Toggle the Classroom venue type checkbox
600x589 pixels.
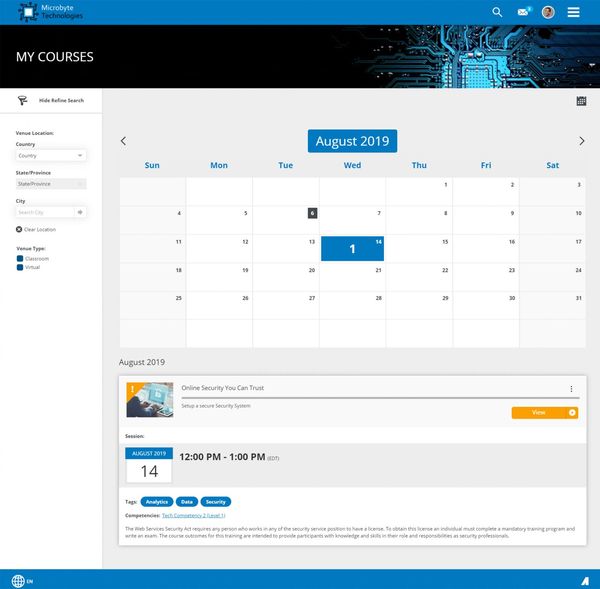pos(20,259)
